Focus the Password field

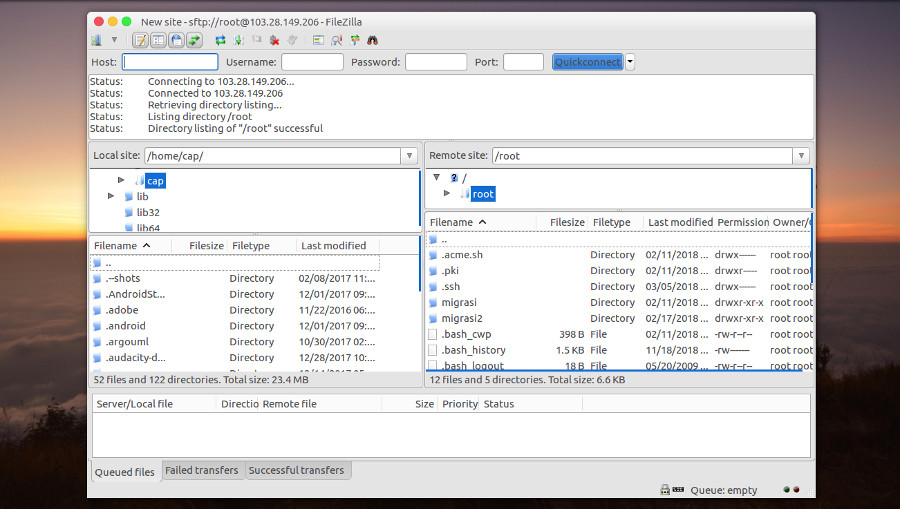436,62
